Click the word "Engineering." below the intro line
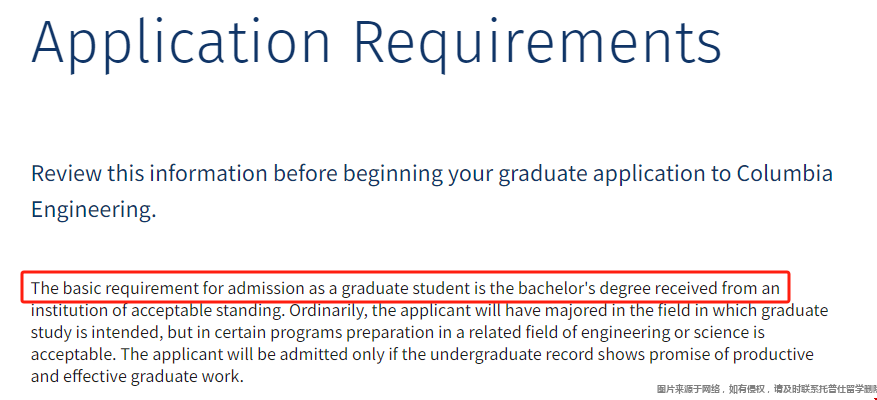 [93, 210]
